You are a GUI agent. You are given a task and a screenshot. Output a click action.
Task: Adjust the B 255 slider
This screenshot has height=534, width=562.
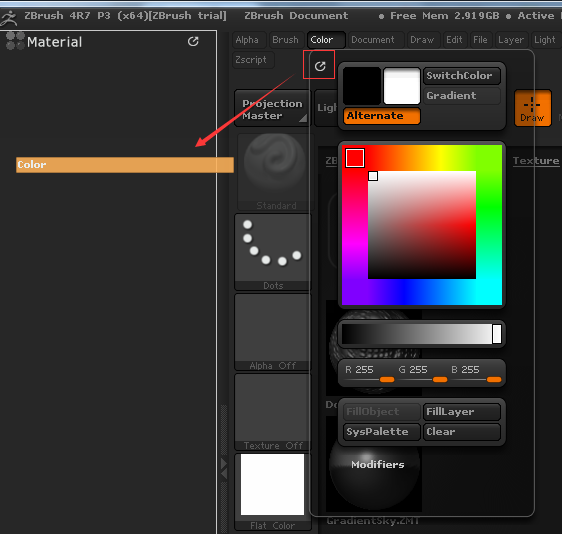pyautogui.click(x=475, y=373)
